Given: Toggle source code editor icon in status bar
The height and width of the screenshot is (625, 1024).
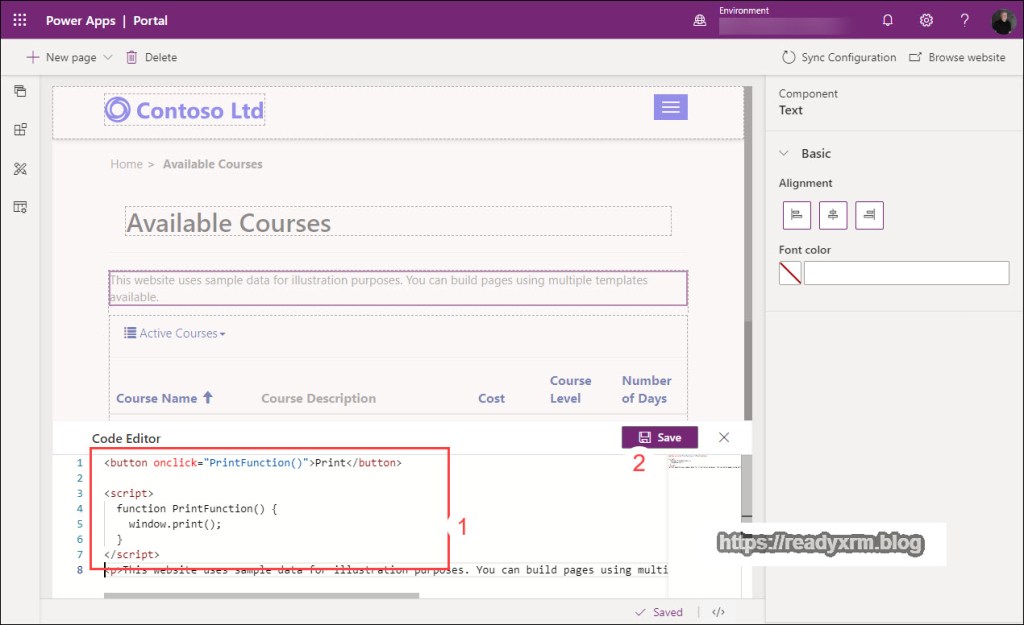Looking at the screenshot, I should click(x=718, y=612).
